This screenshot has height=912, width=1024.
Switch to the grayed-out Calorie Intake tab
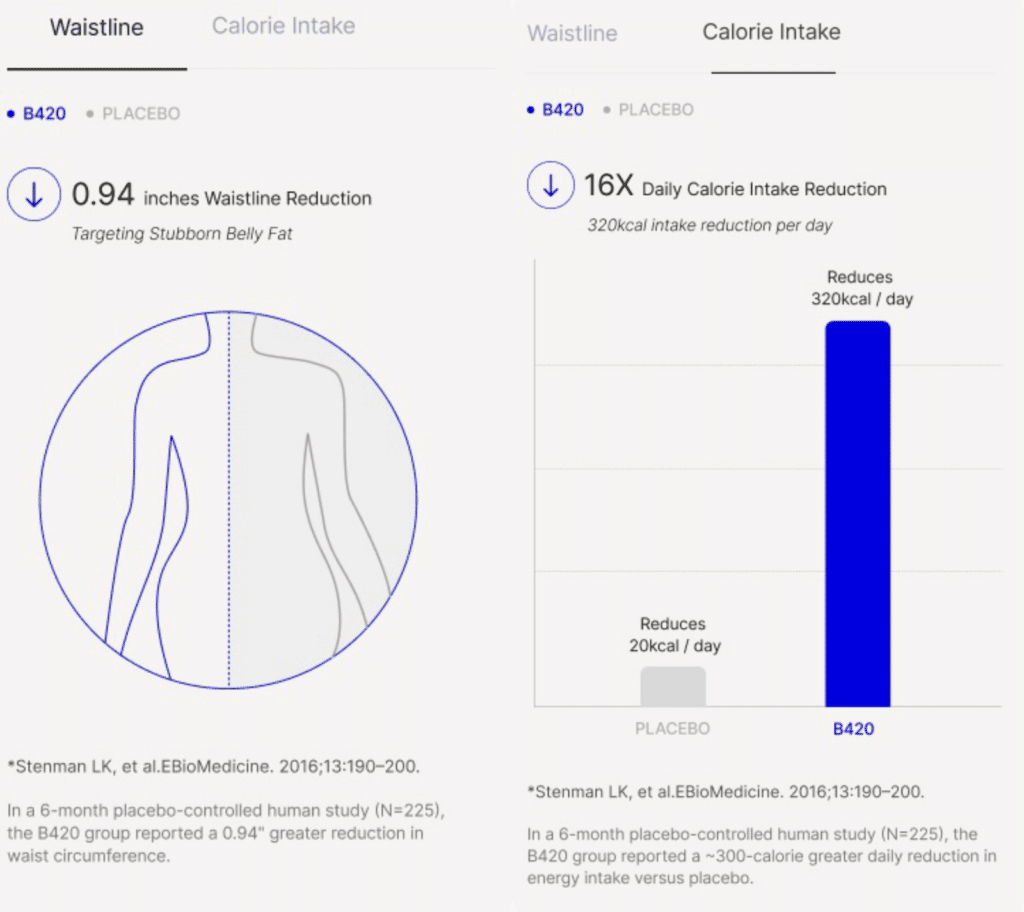pyautogui.click(x=283, y=25)
